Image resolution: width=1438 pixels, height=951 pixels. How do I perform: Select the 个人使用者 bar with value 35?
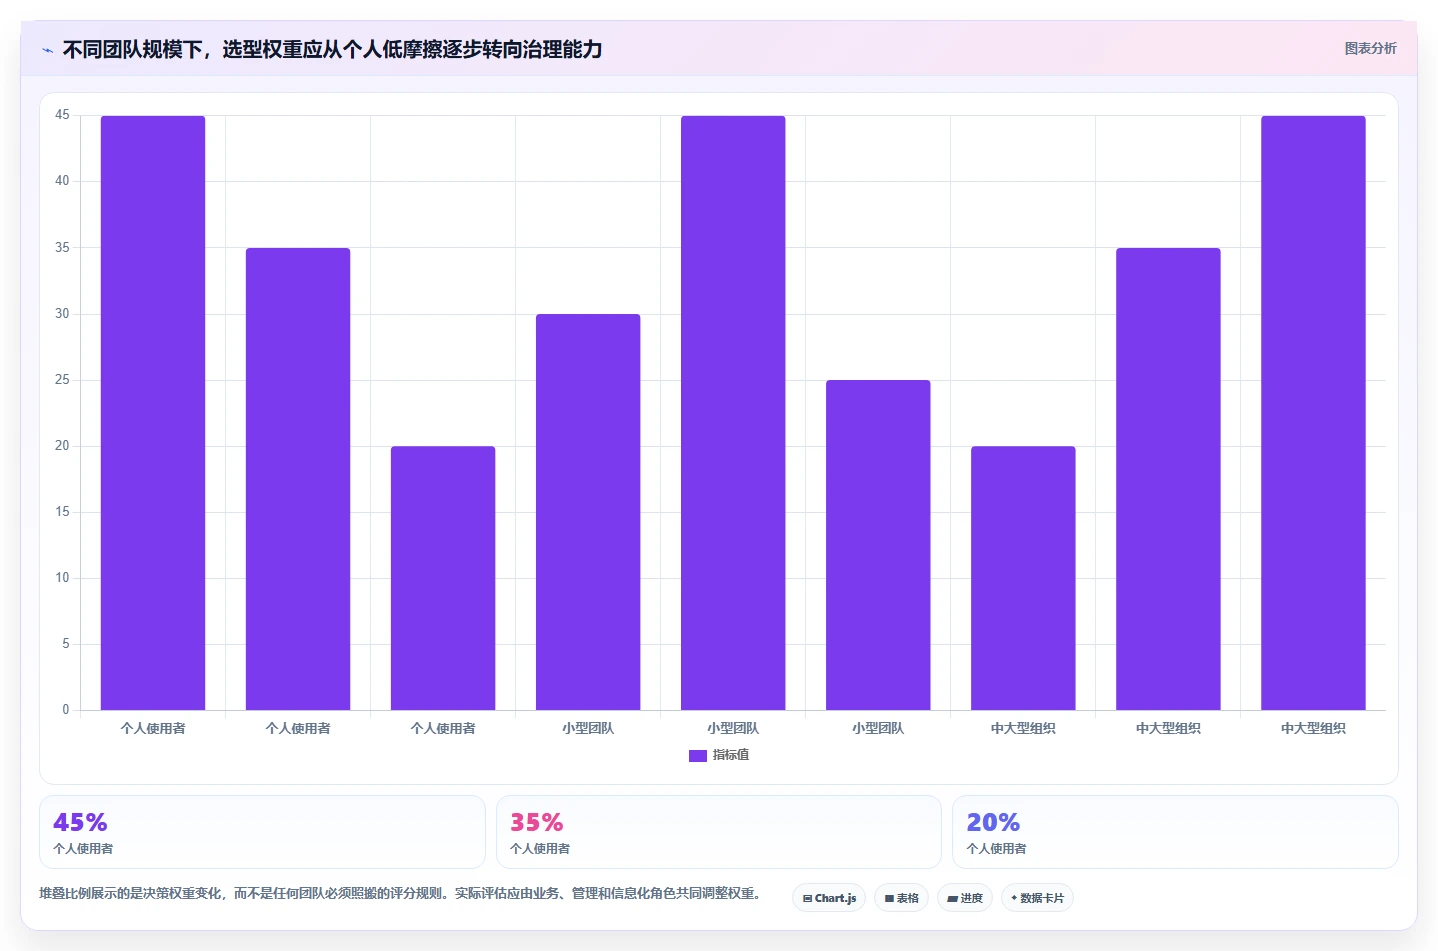(298, 479)
